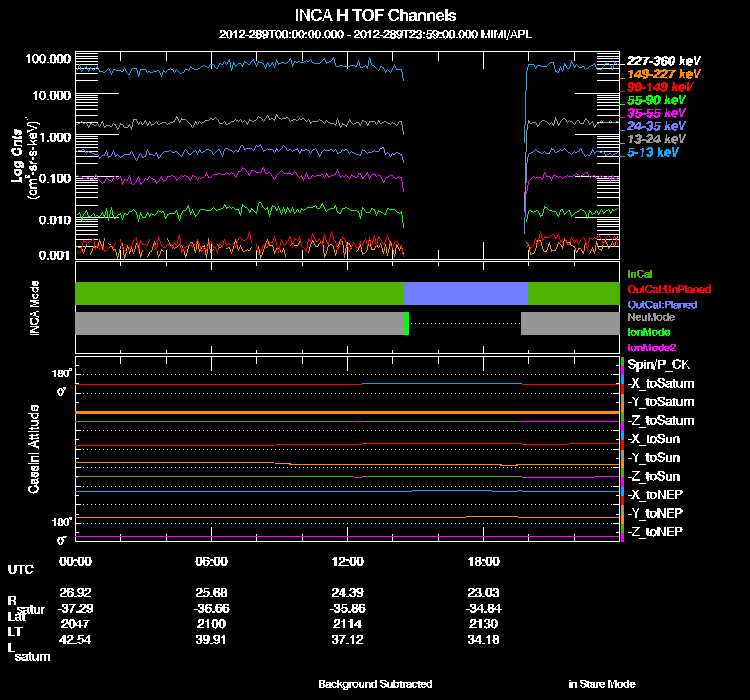This screenshot has width=750, height=700.
Task: Click the gray NeuMode bar on the left
Action: tap(238, 324)
